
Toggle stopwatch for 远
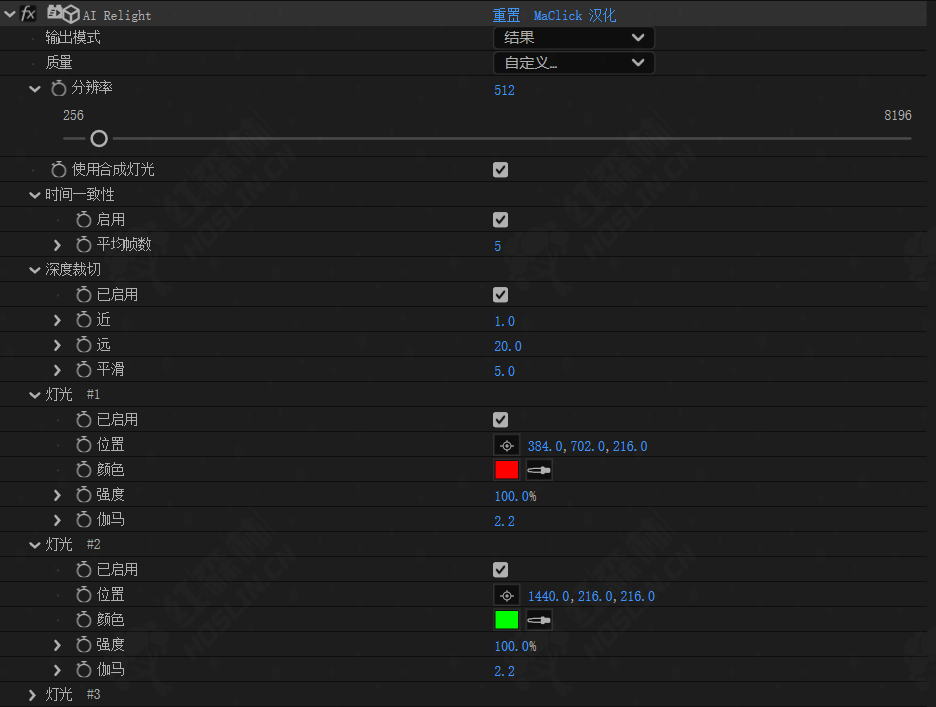click(x=84, y=345)
